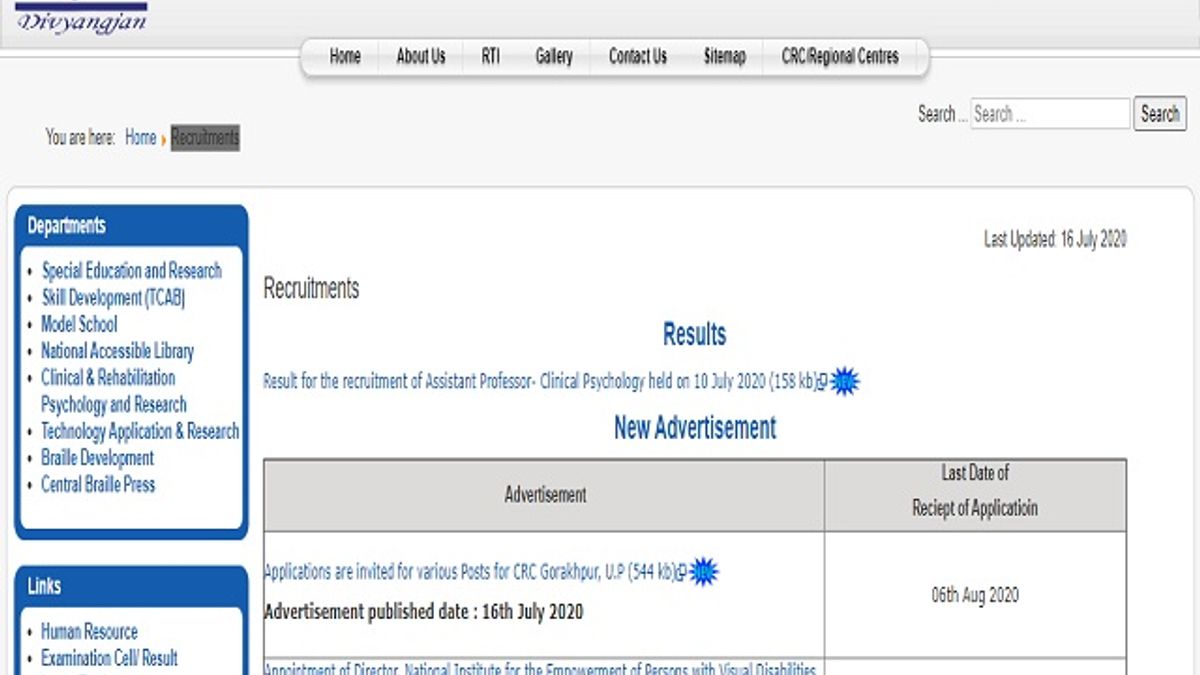
Task: Go to the Gallery menu item
Action: [x=554, y=57]
